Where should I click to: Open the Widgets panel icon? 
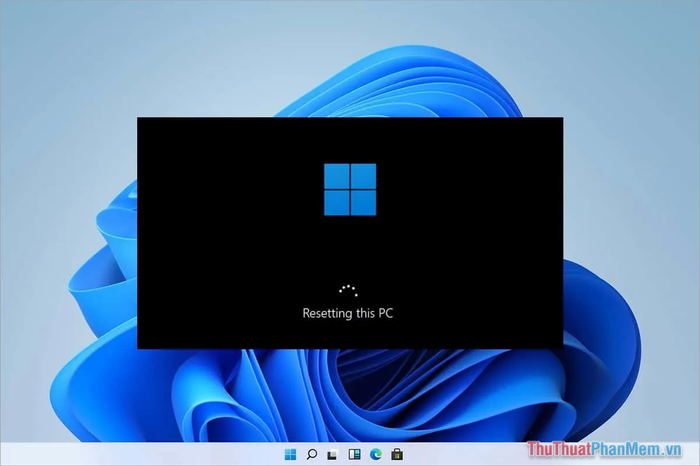(x=354, y=454)
